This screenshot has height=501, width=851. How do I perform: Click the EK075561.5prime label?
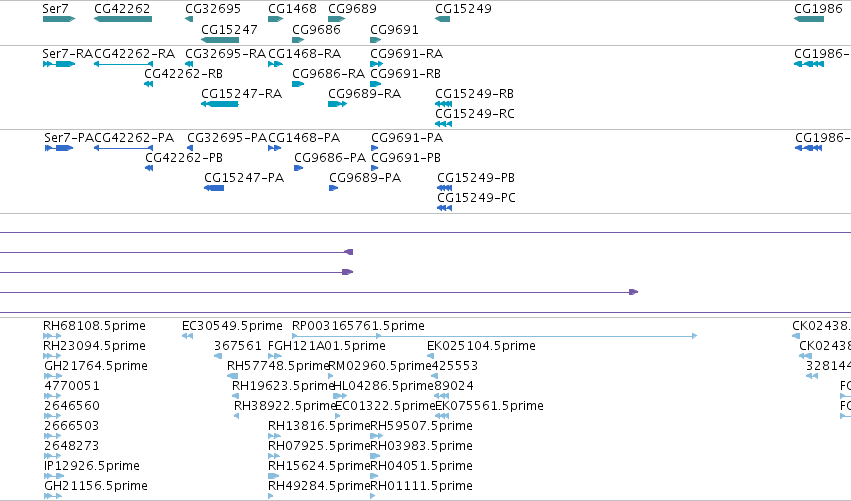click(x=489, y=406)
